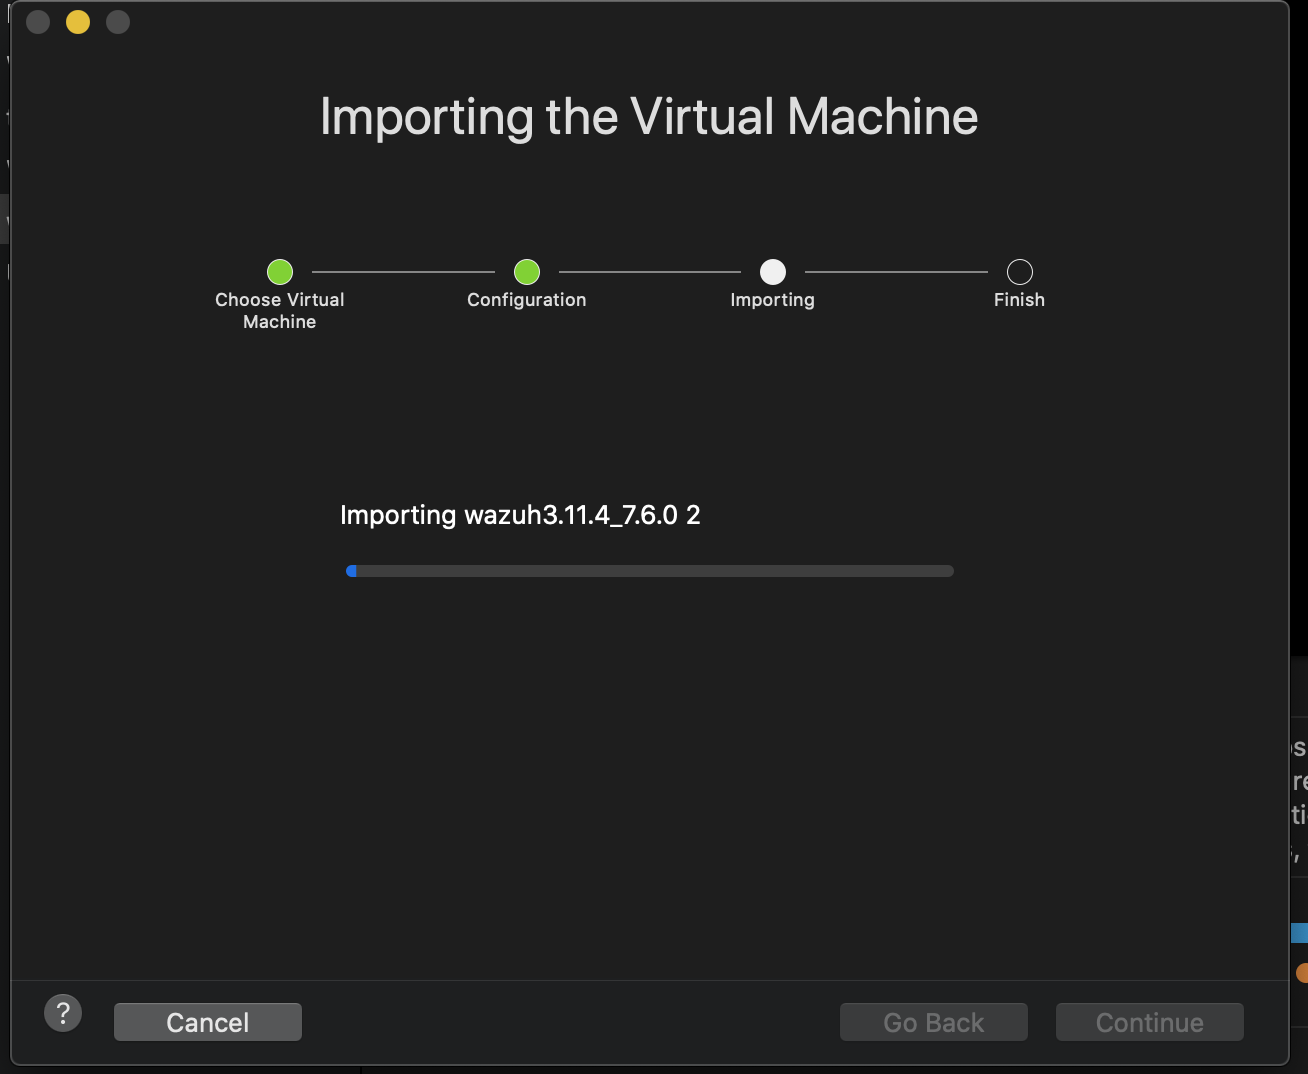Screen dimensions: 1308x1074
Task: Select the "Configuration" step label
Action: click(527, 300)
